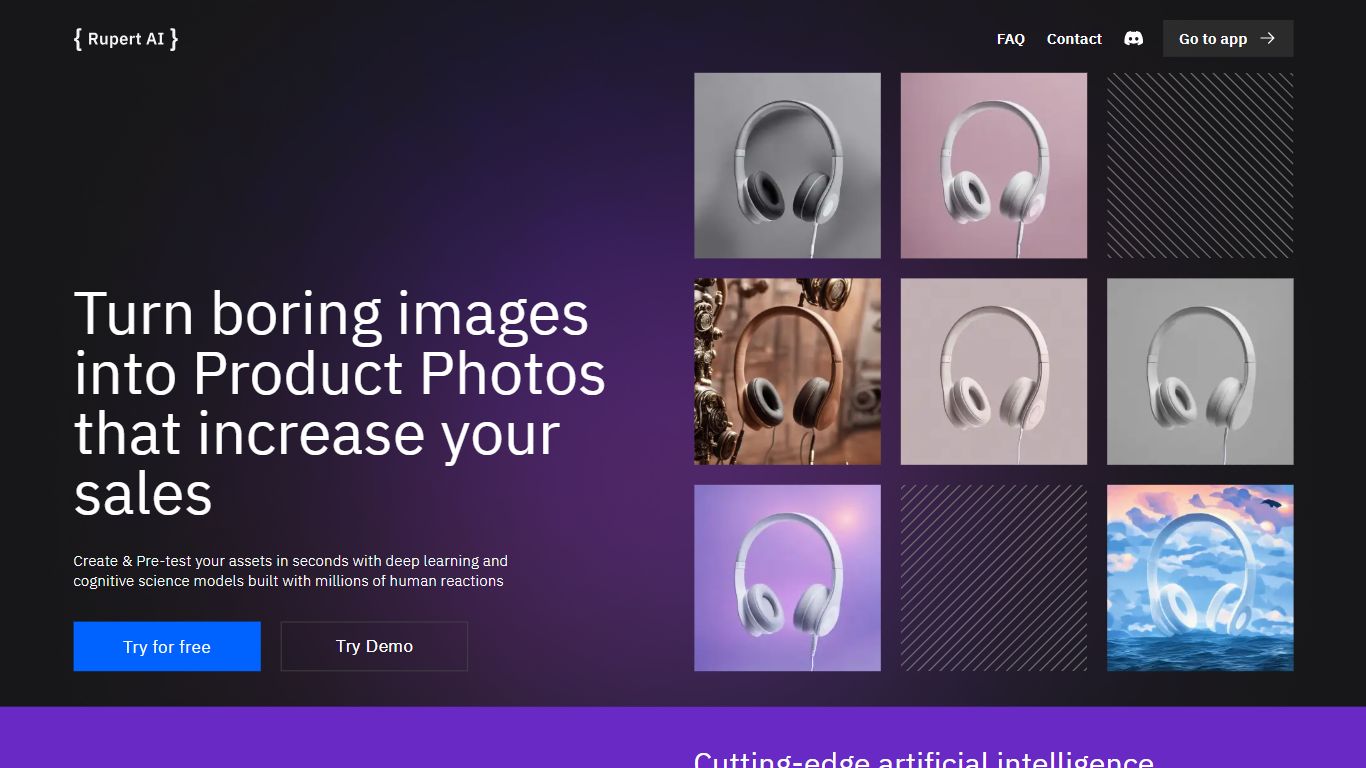Click the Go to app button
Screen dimensions: 1366x768
coord(1213,39)
